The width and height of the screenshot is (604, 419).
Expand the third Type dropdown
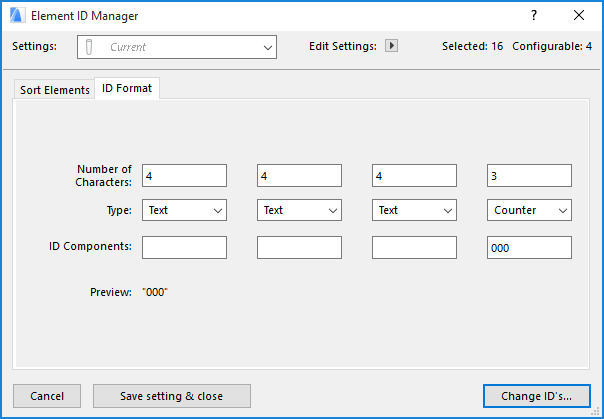click(414, 210)
